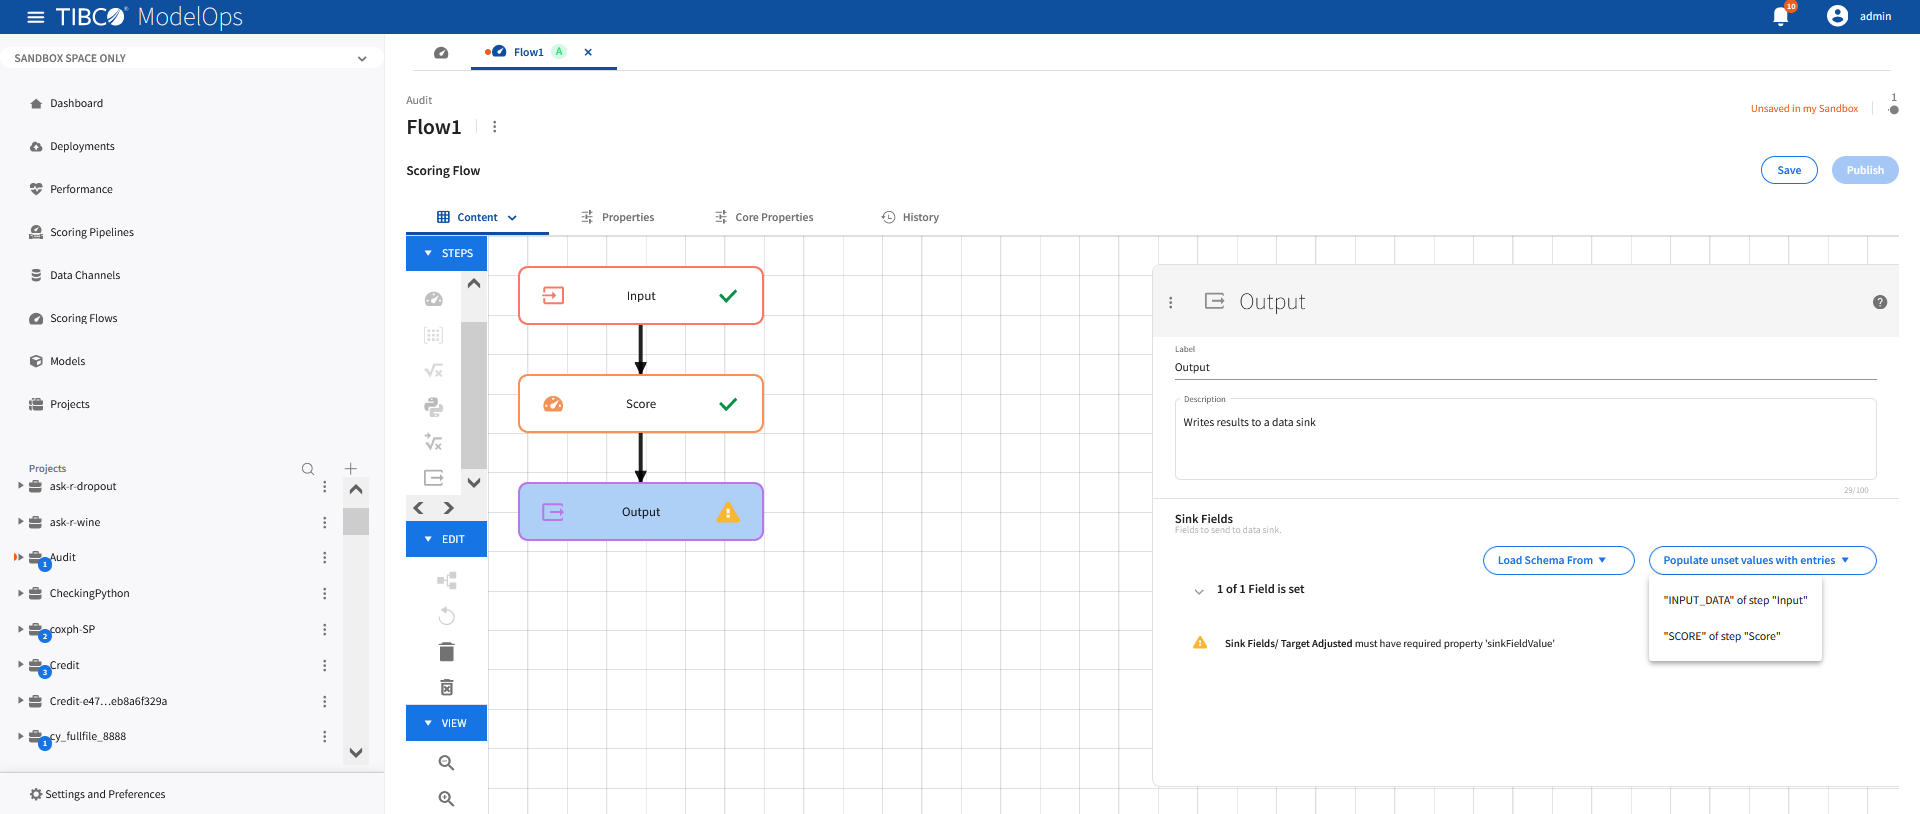This screenshot has height=814, width=1920.
Task: Edit the Description text area
Action: (x=1525, y=440)
